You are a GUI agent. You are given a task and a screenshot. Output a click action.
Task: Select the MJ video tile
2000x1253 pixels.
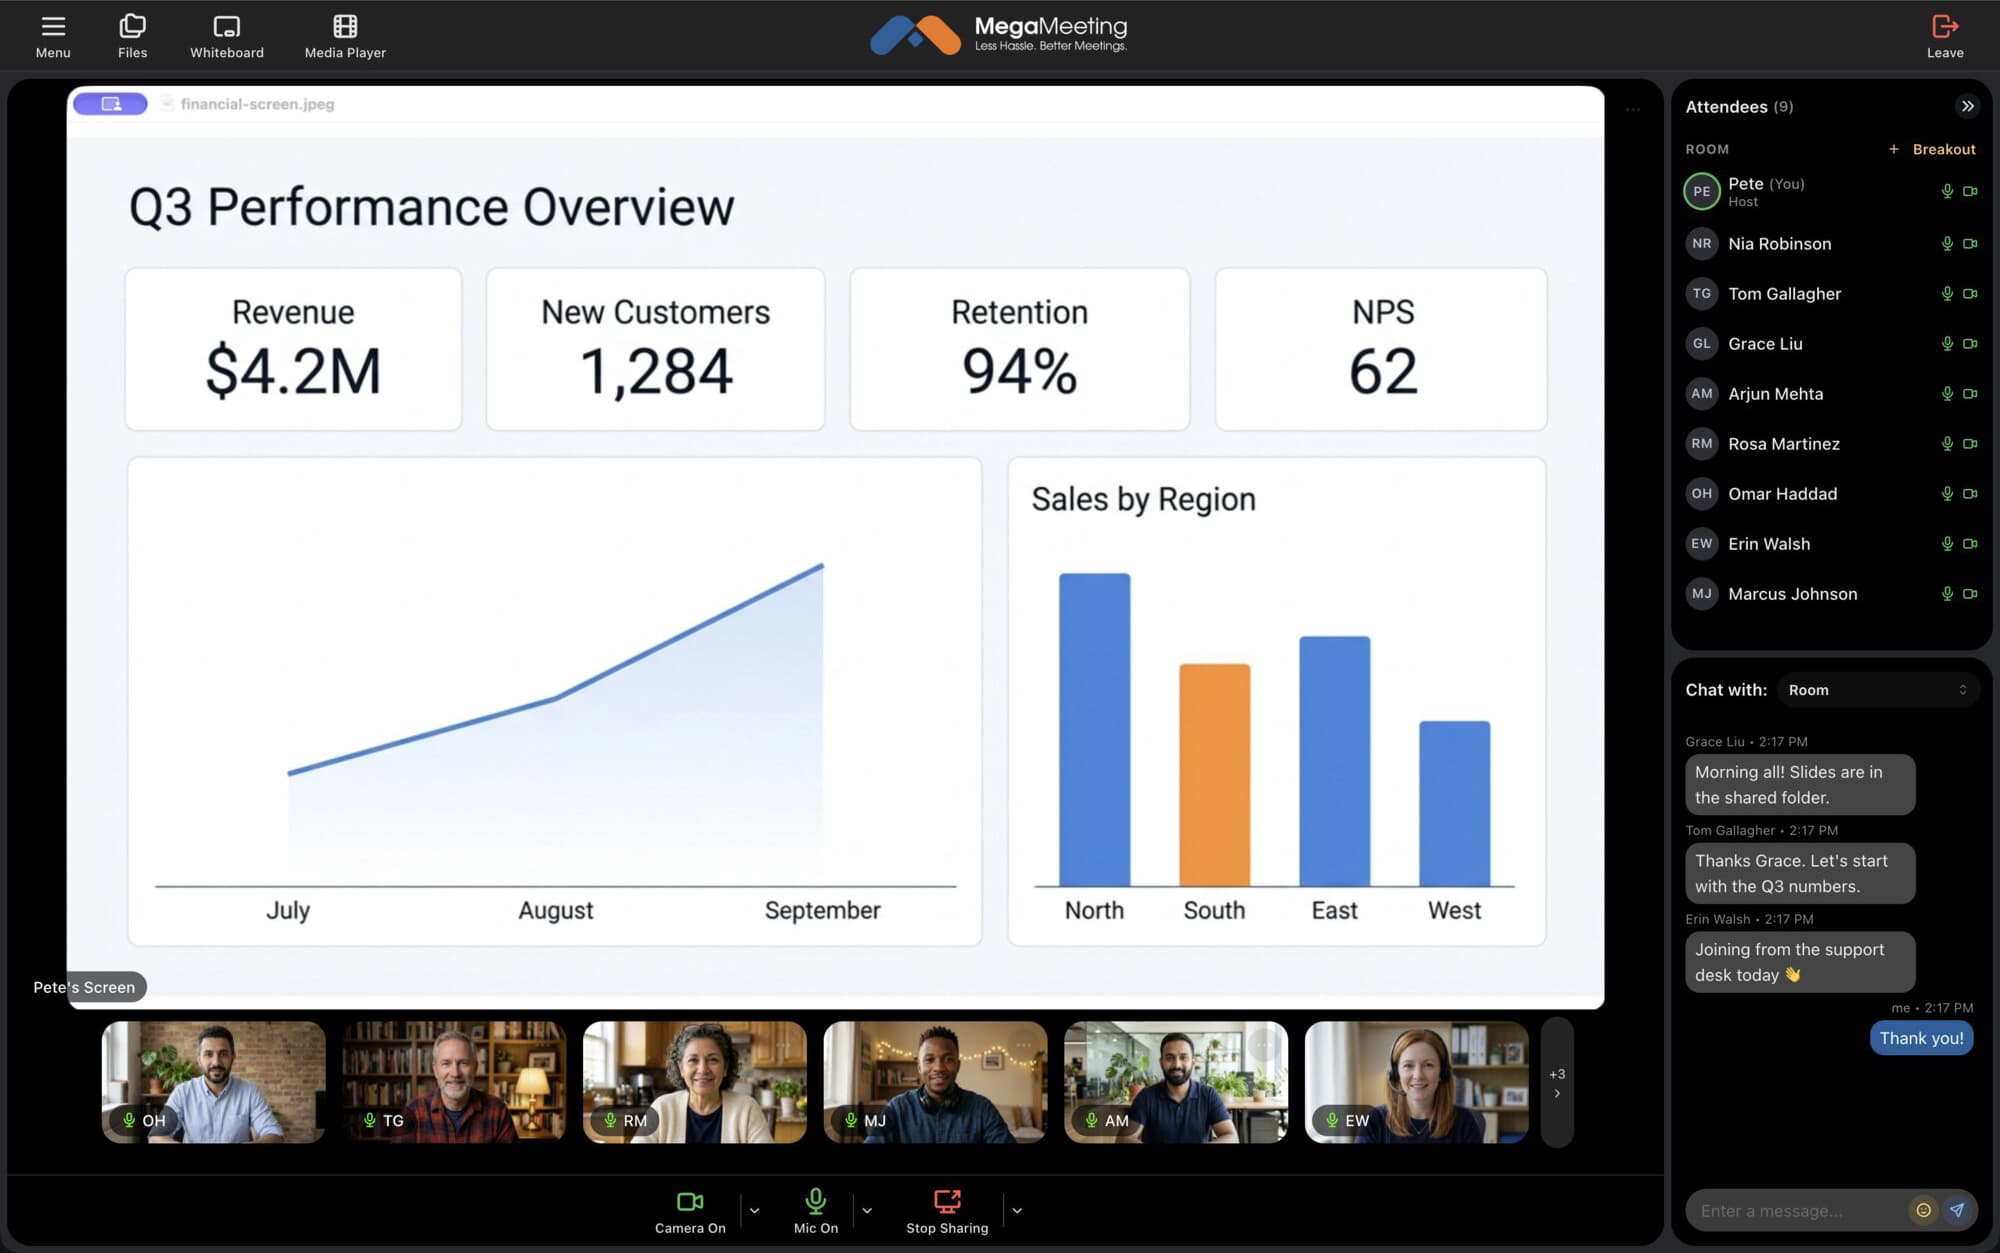(x=935, y=1082)
